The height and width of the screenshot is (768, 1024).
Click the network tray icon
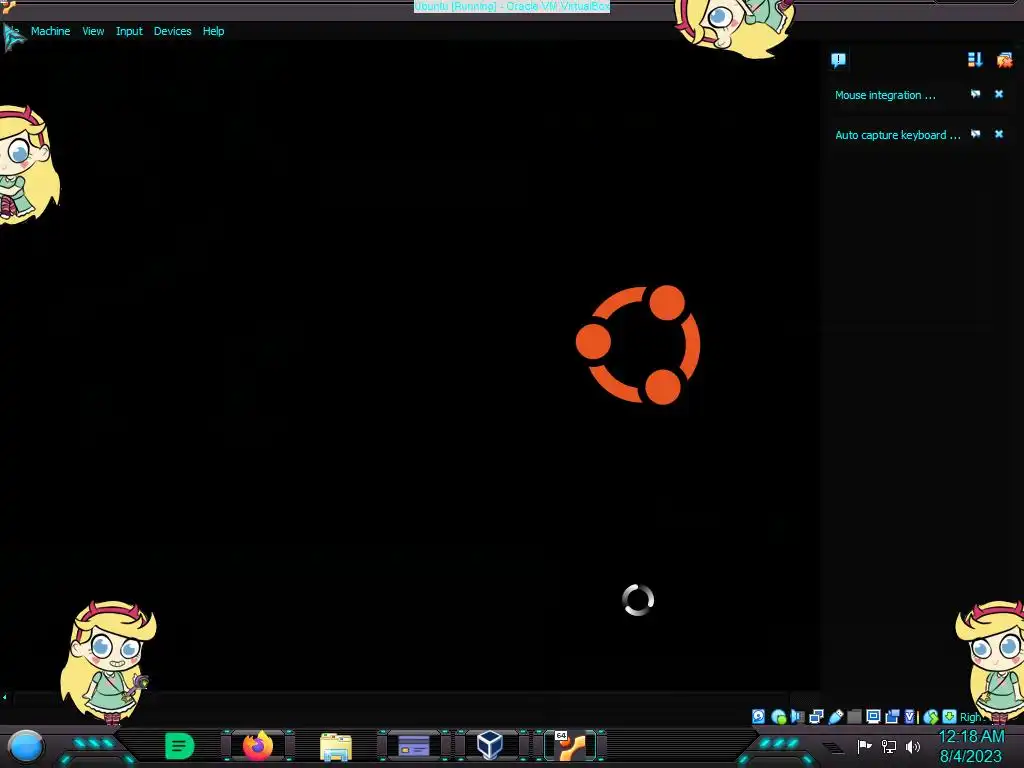(889, 746)
